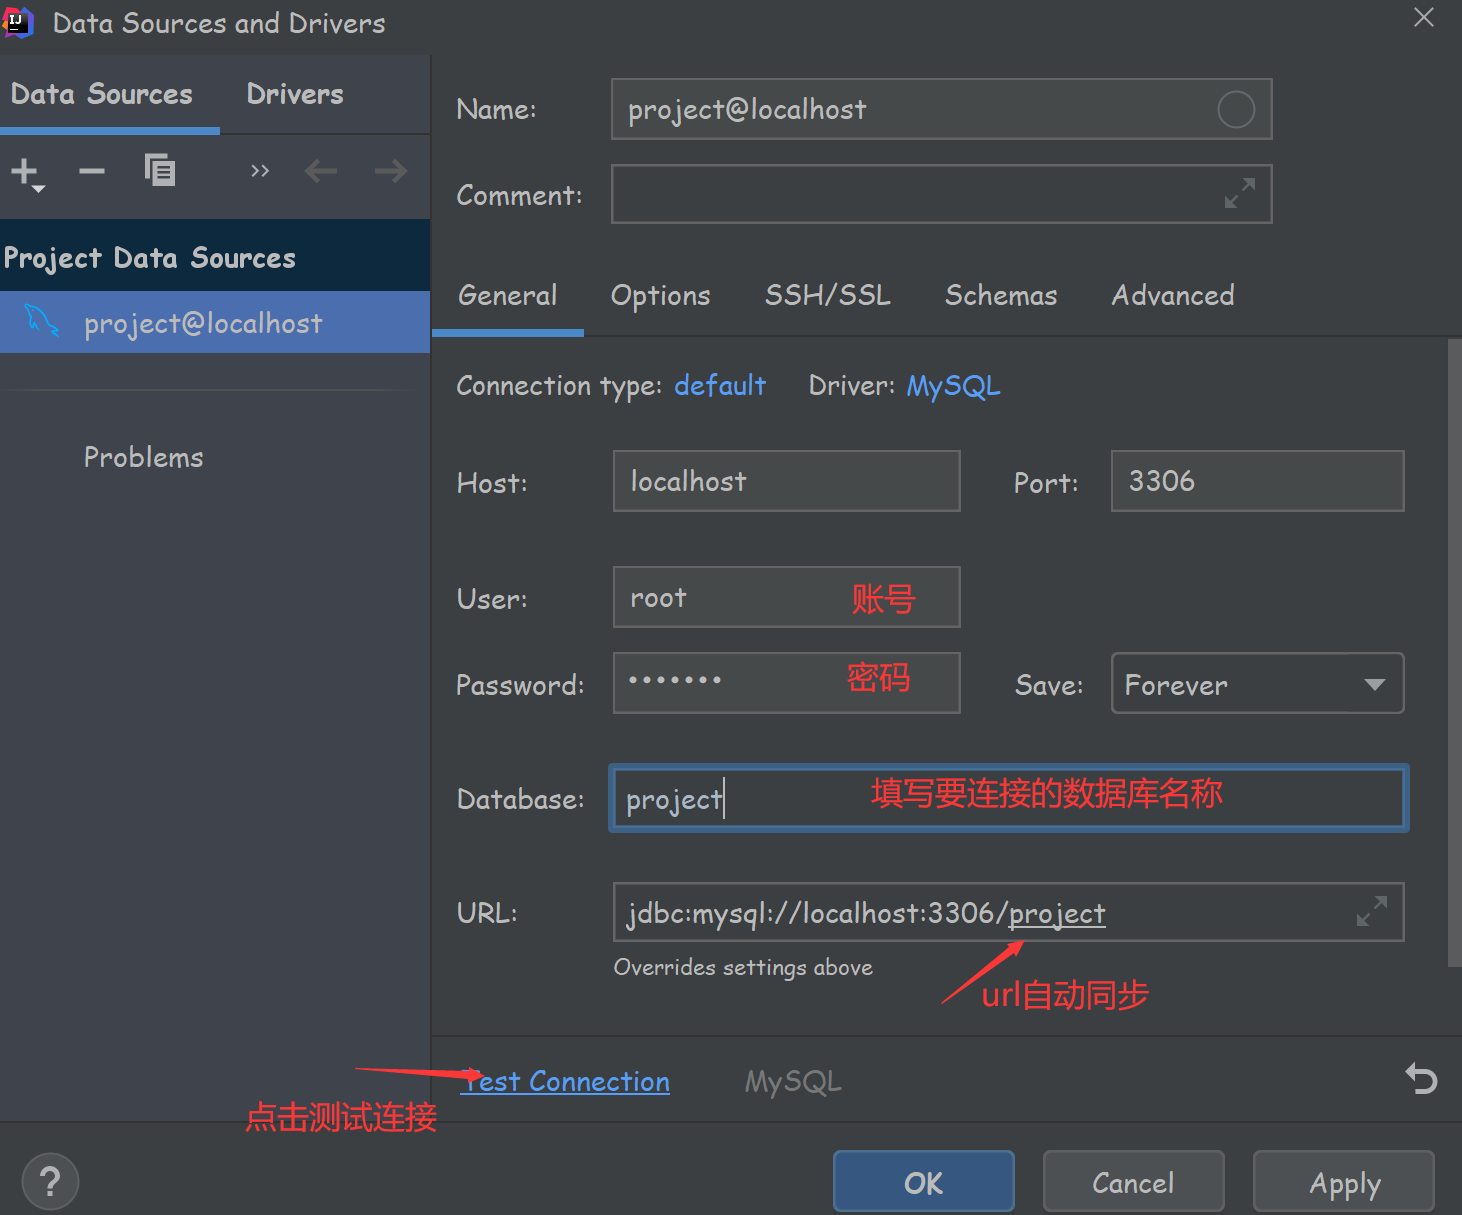Click the forward navigation arrow

[390, 170]
